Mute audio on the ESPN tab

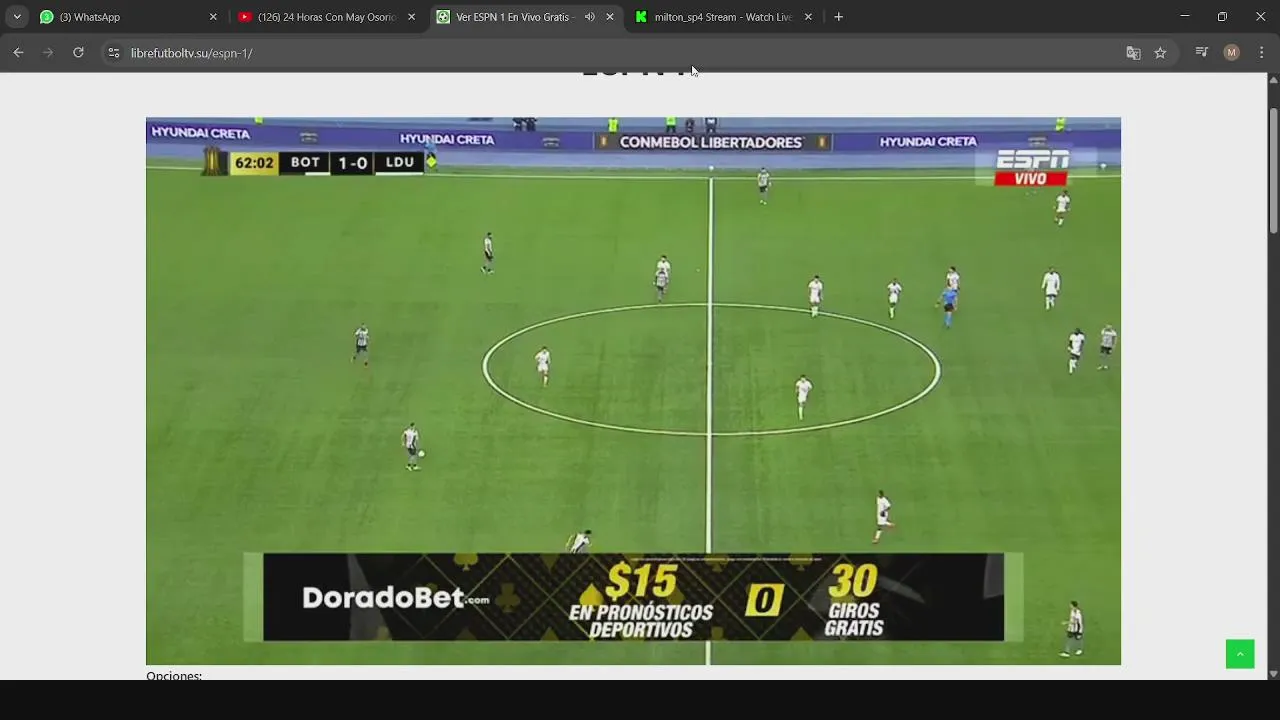589,17
